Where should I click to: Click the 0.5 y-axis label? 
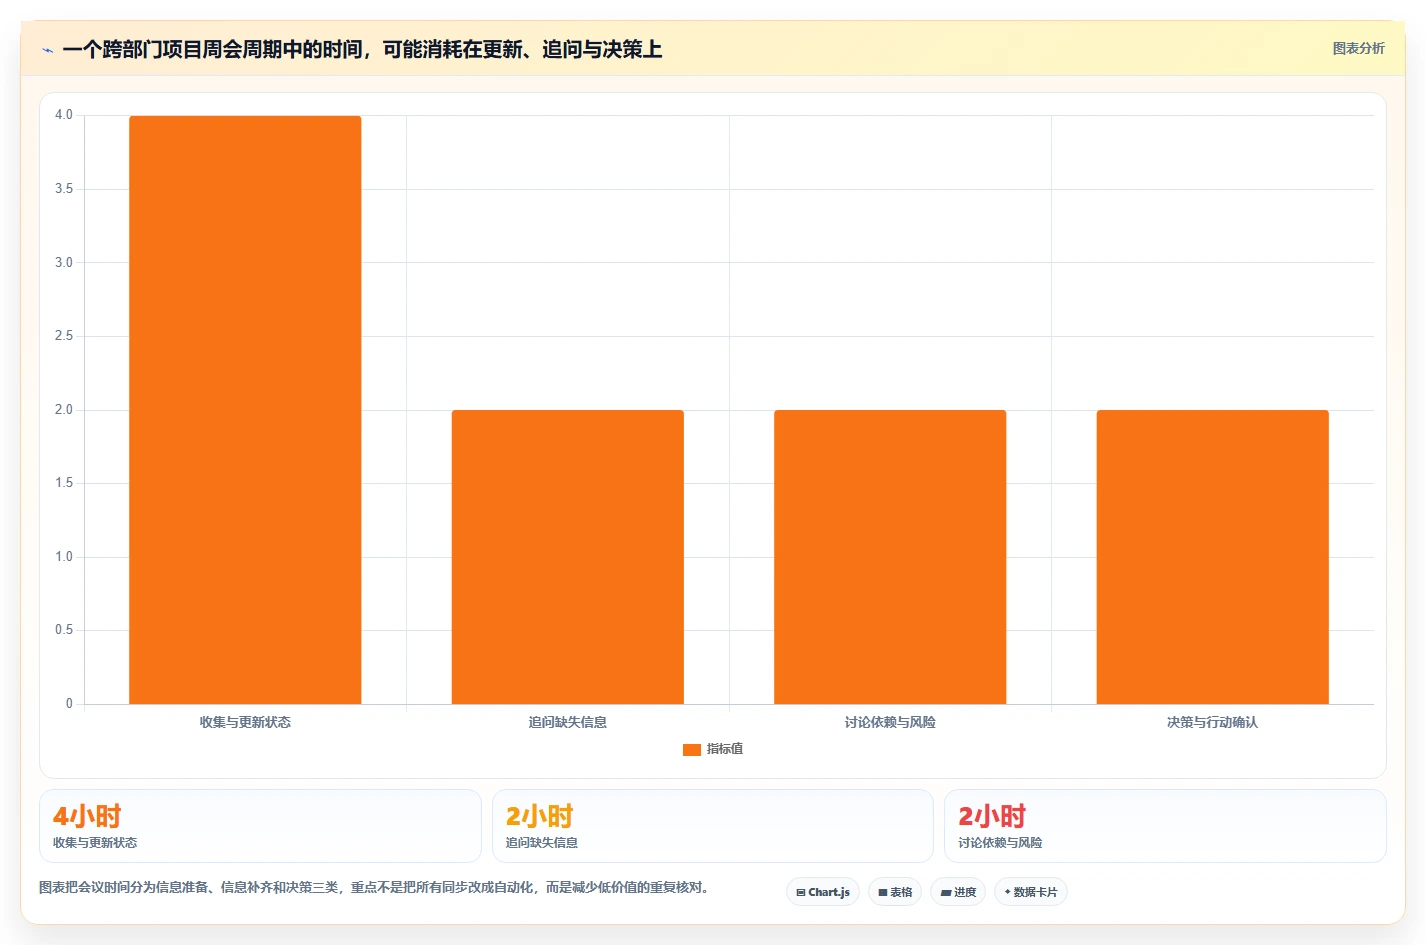tap(64, 630)
